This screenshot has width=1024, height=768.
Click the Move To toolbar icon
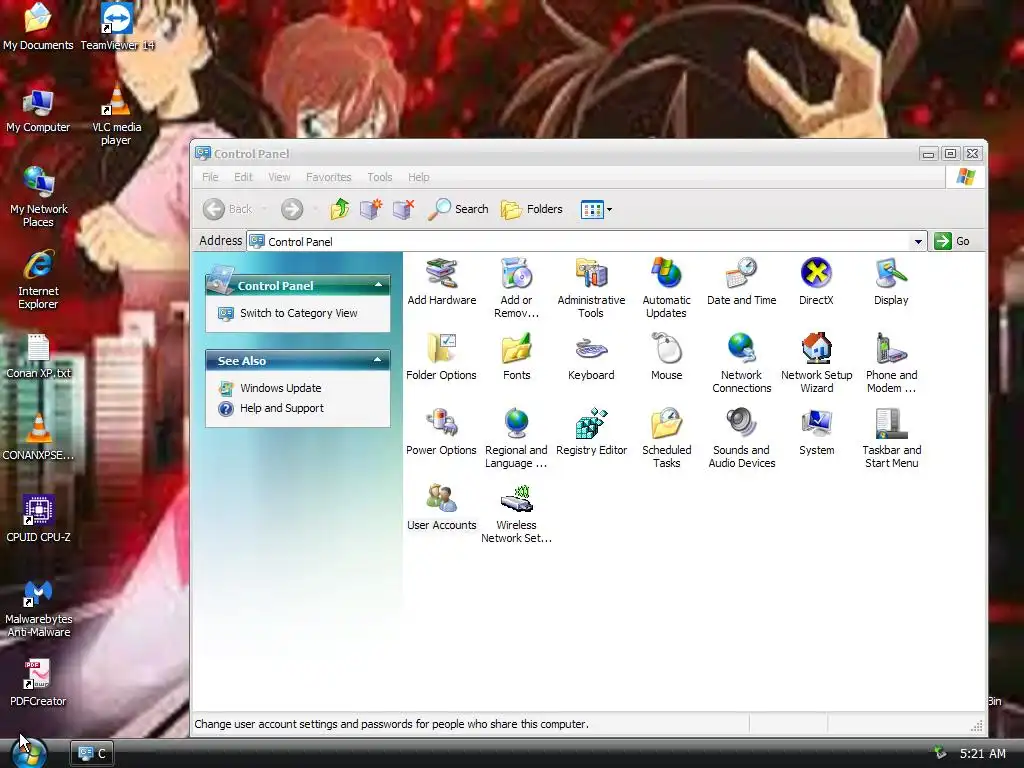(x=371, y=209)
